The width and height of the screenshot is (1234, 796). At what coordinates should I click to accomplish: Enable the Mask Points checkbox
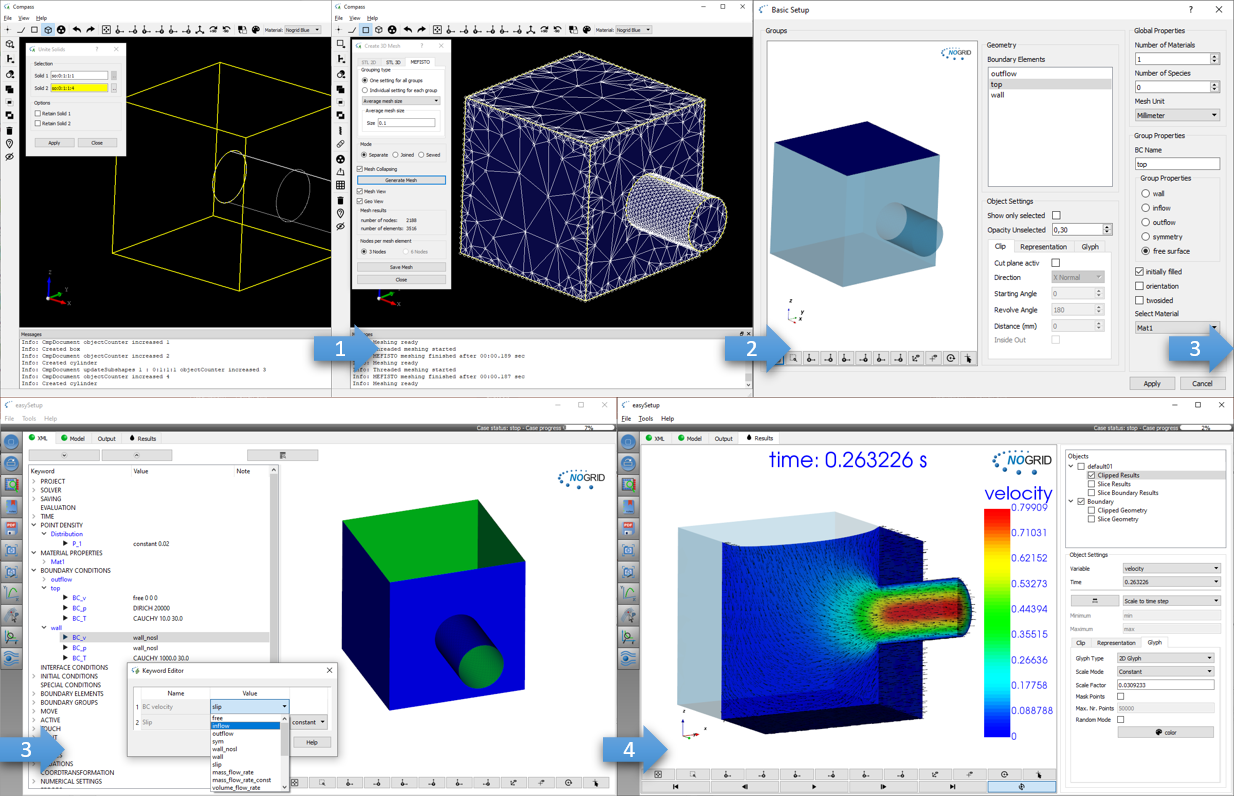pos(1121,696)
